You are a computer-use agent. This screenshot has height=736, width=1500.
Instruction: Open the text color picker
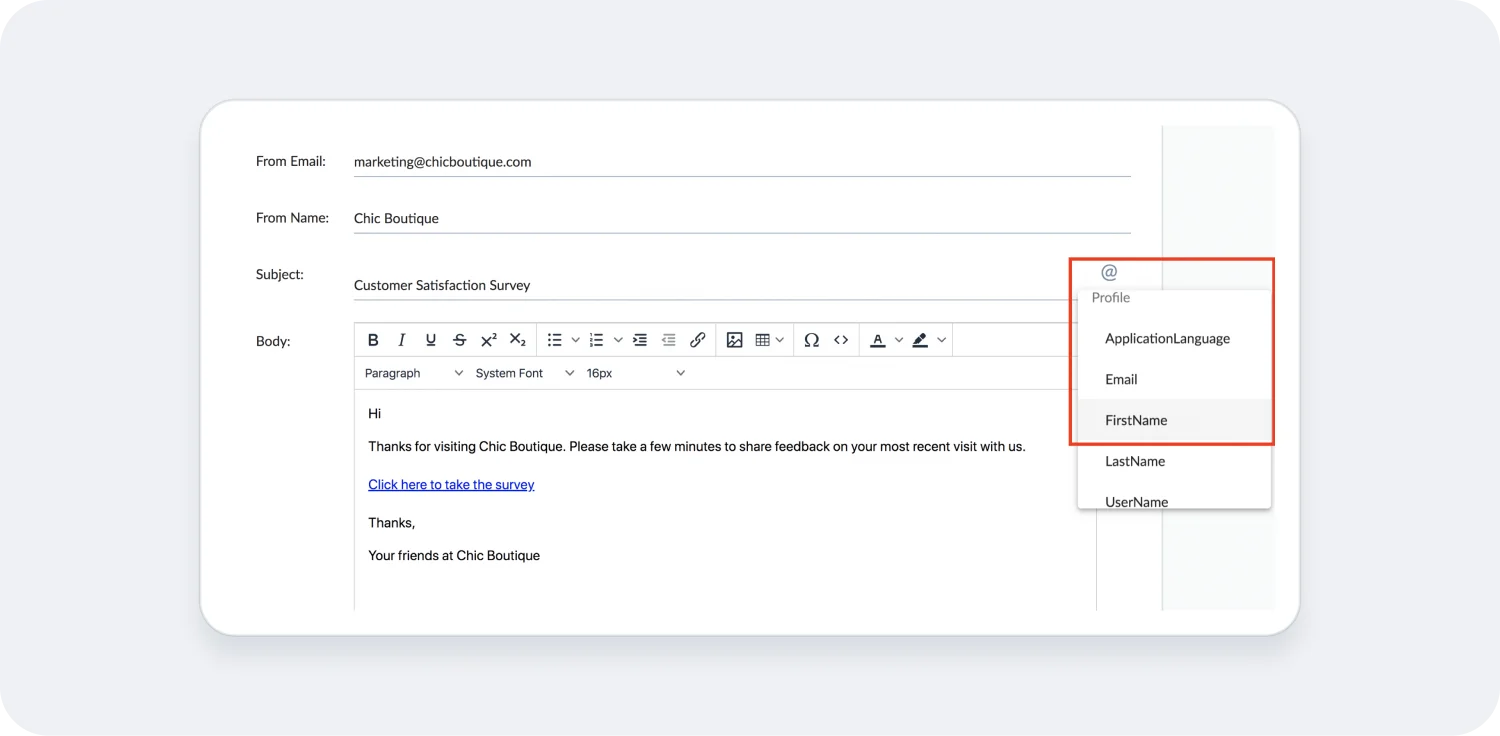tap(879, 339)
